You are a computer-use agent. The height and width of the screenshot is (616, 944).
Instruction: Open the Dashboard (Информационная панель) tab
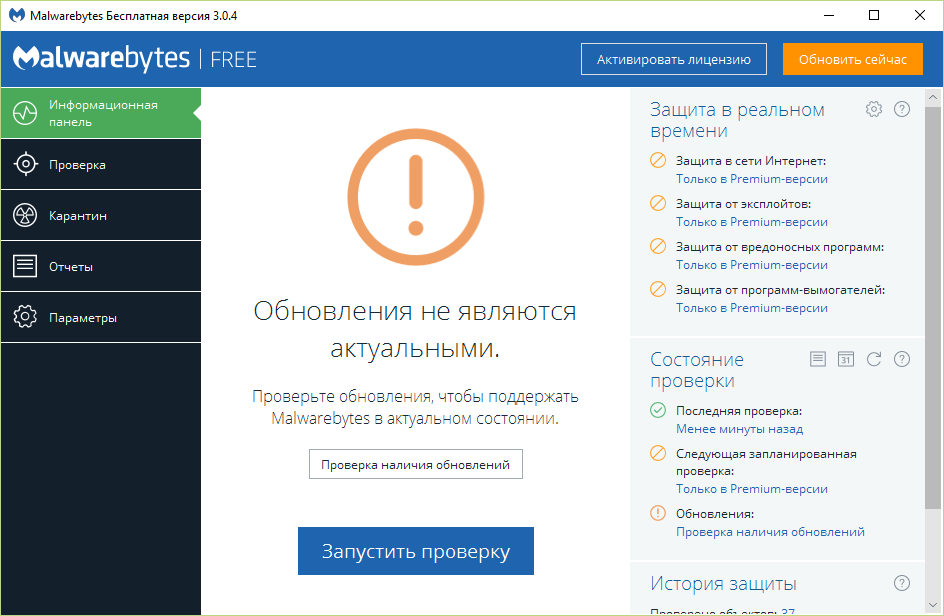[x=101, y=113]
